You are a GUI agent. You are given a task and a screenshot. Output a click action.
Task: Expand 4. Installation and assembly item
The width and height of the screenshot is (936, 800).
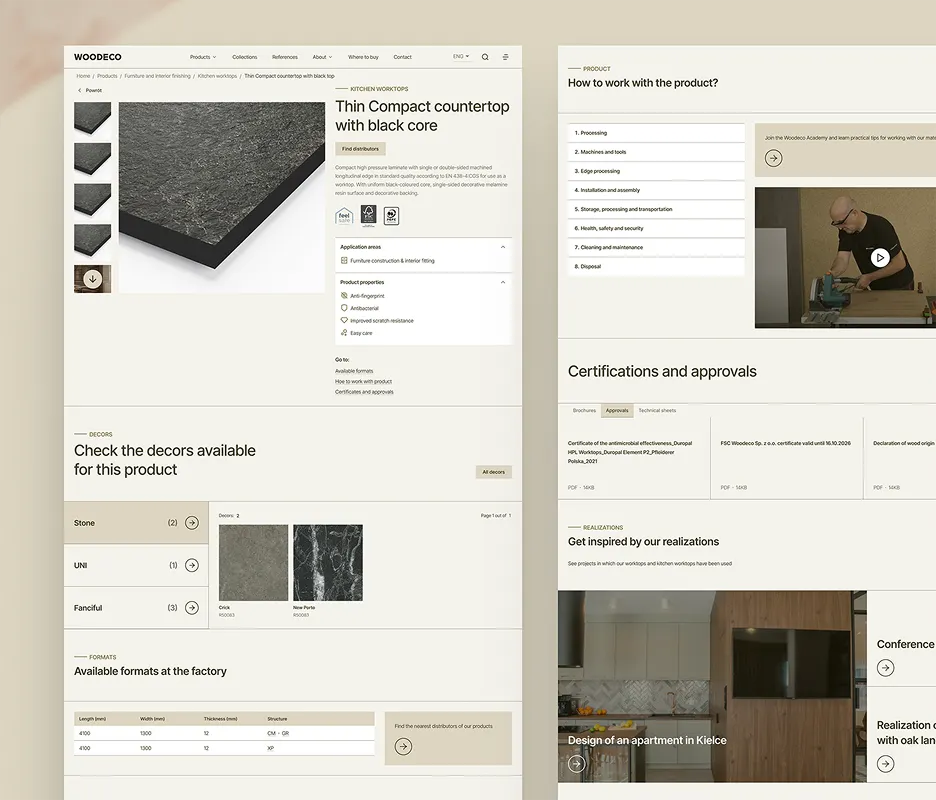coord(656,190)
